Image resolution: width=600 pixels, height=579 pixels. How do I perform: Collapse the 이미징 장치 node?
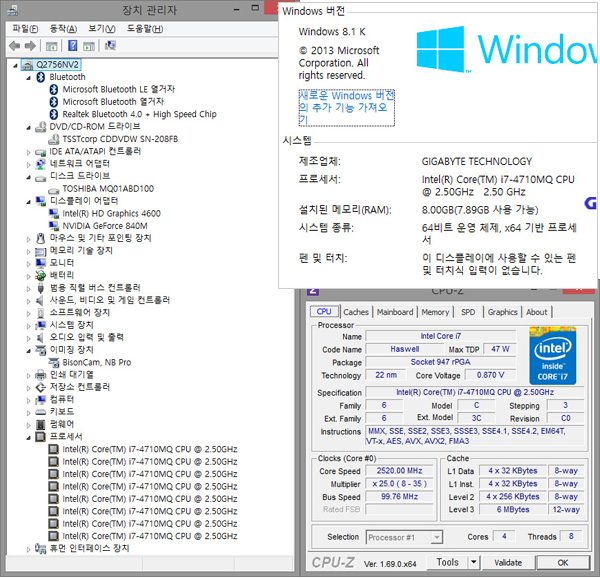click(x=29, y=351)
